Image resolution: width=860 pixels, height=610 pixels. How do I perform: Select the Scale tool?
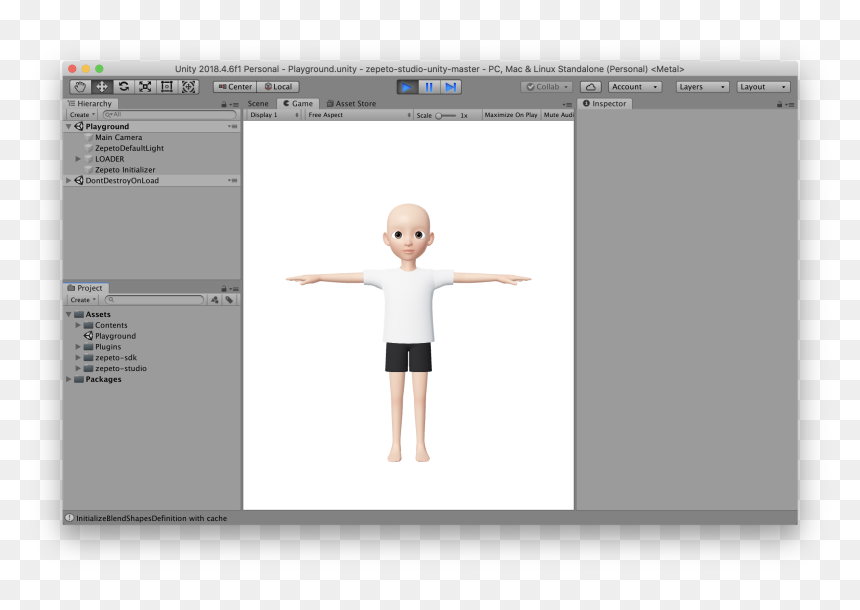(145, 87)
